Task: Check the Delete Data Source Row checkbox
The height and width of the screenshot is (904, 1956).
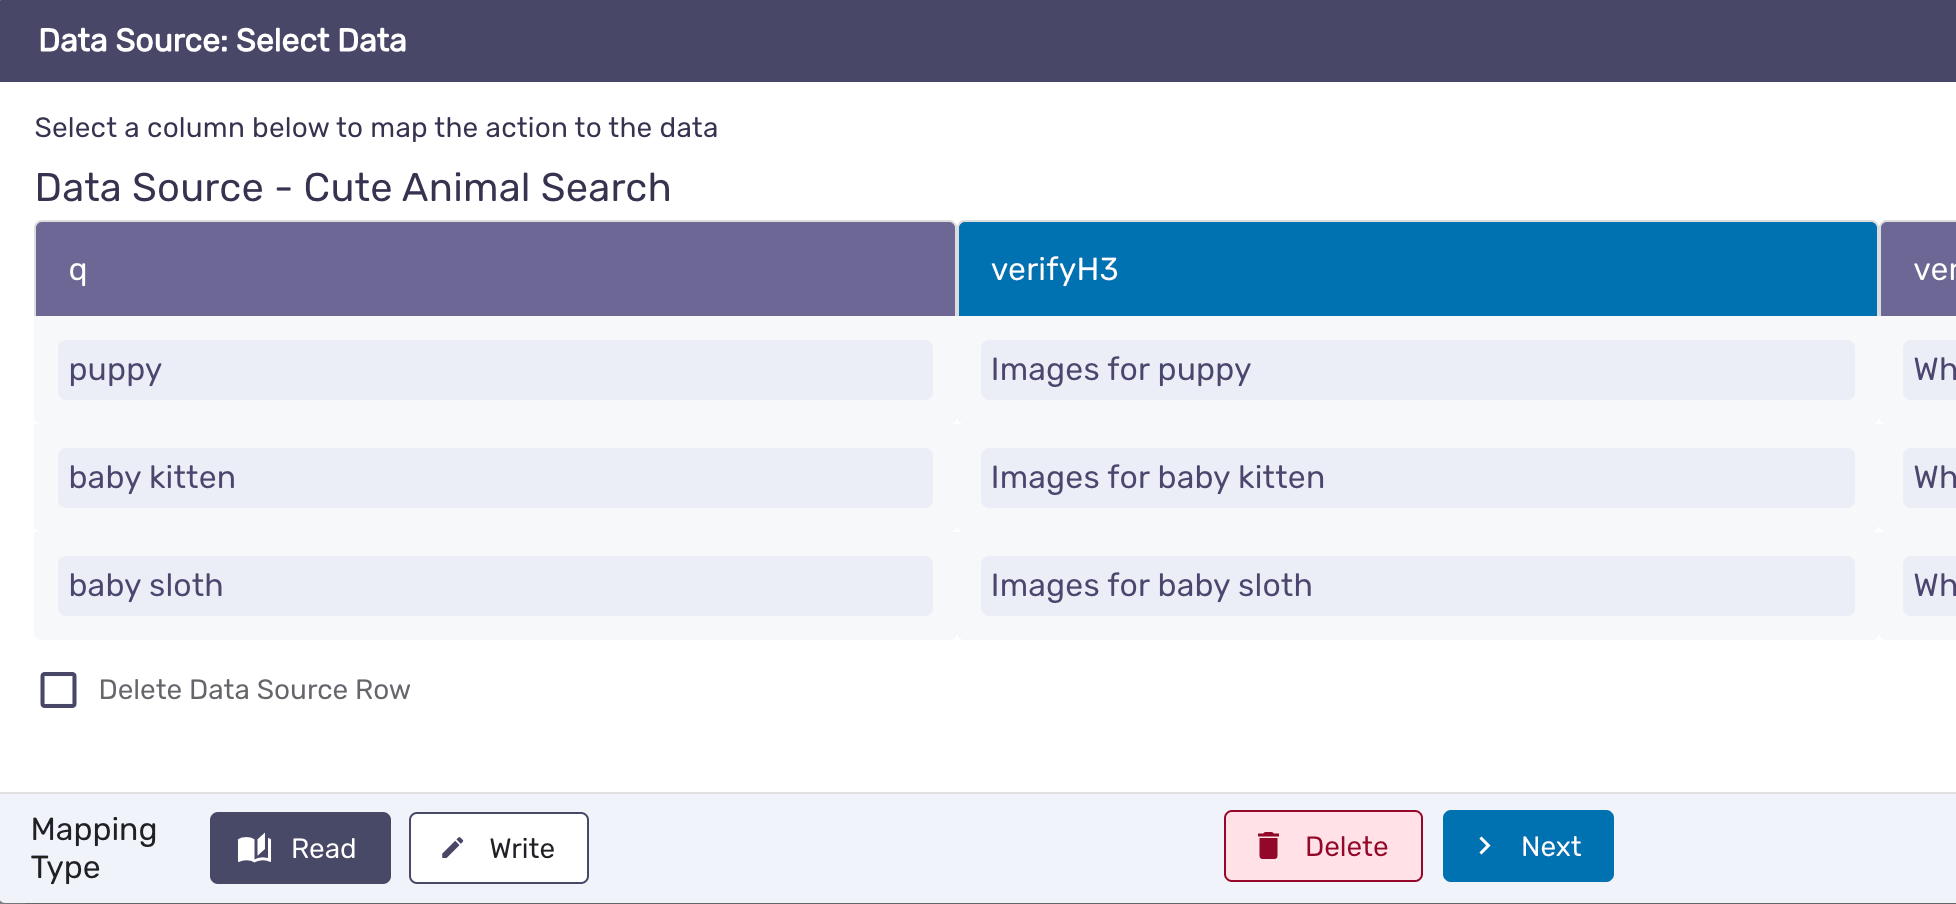Action: pos(58,690)
